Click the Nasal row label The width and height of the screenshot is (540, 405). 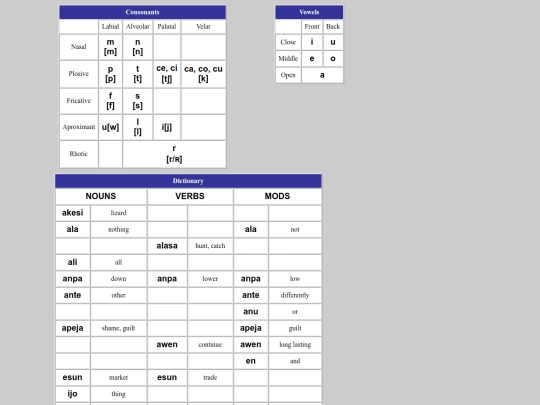79,47
